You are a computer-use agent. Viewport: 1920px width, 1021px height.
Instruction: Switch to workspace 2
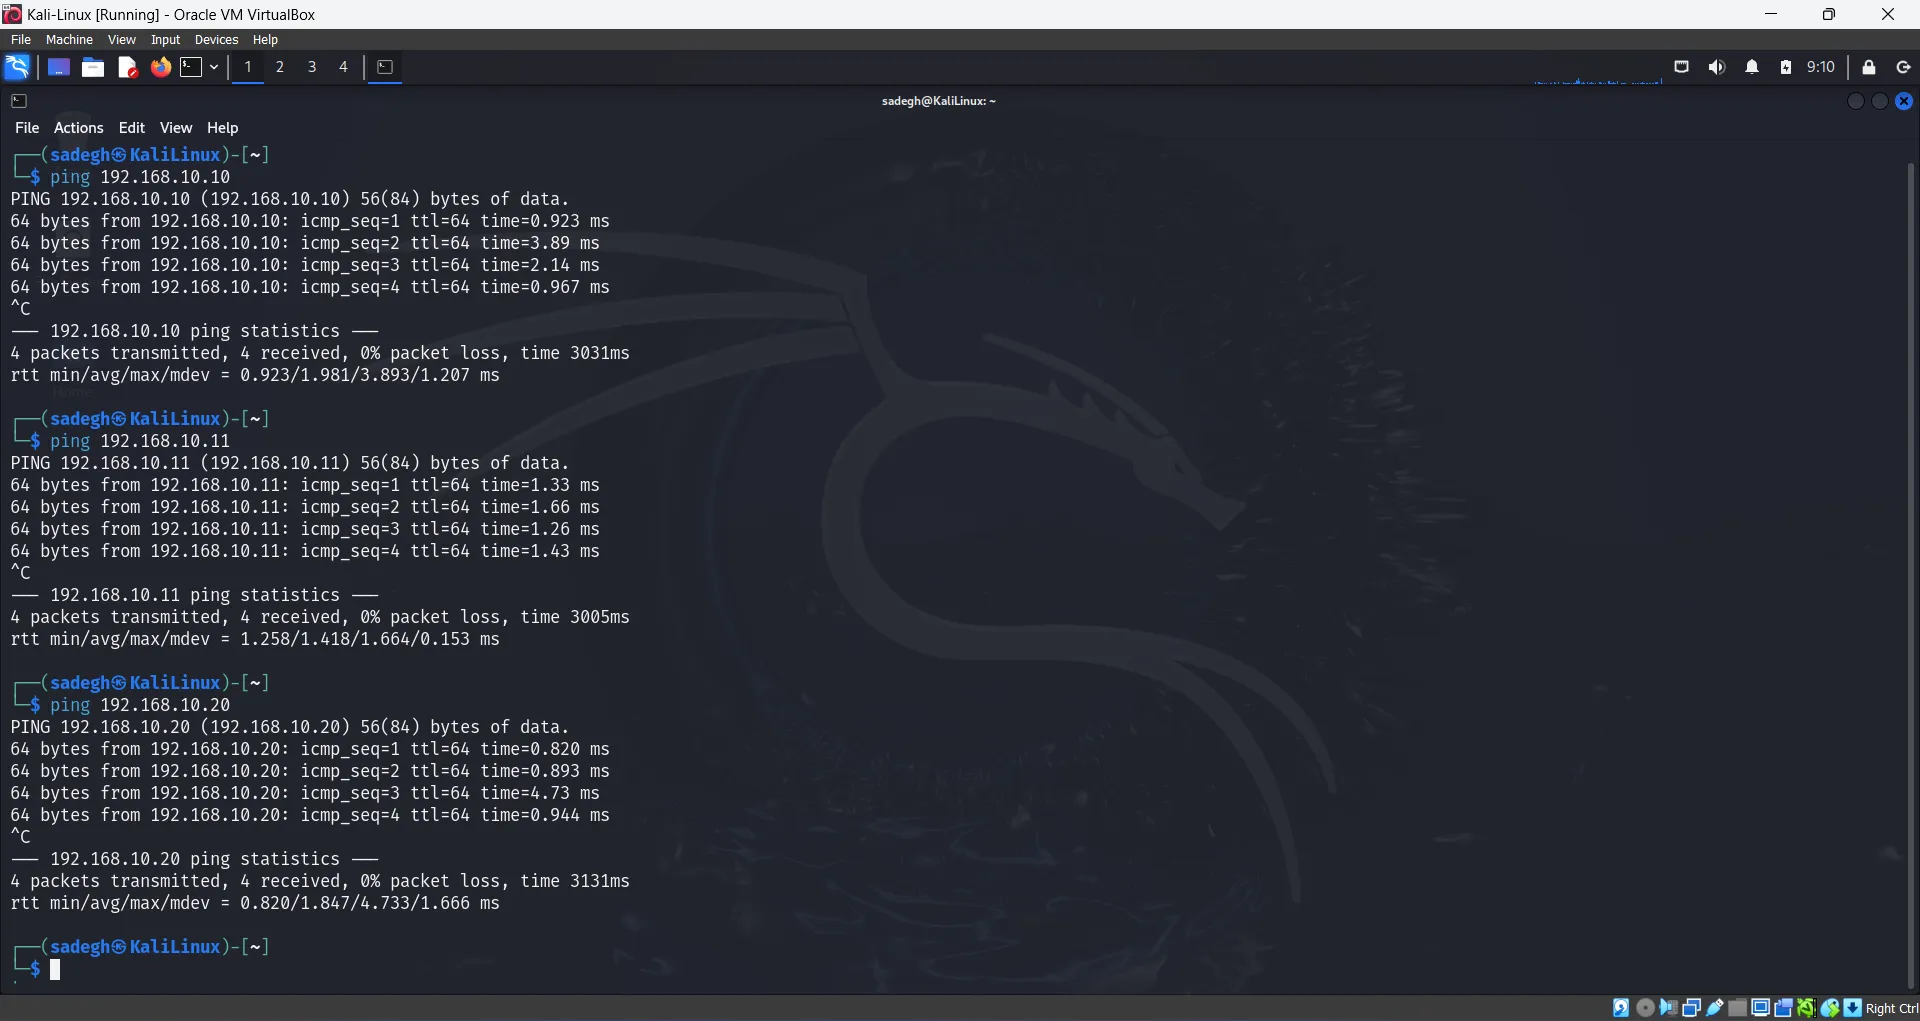tap(280, 67)
